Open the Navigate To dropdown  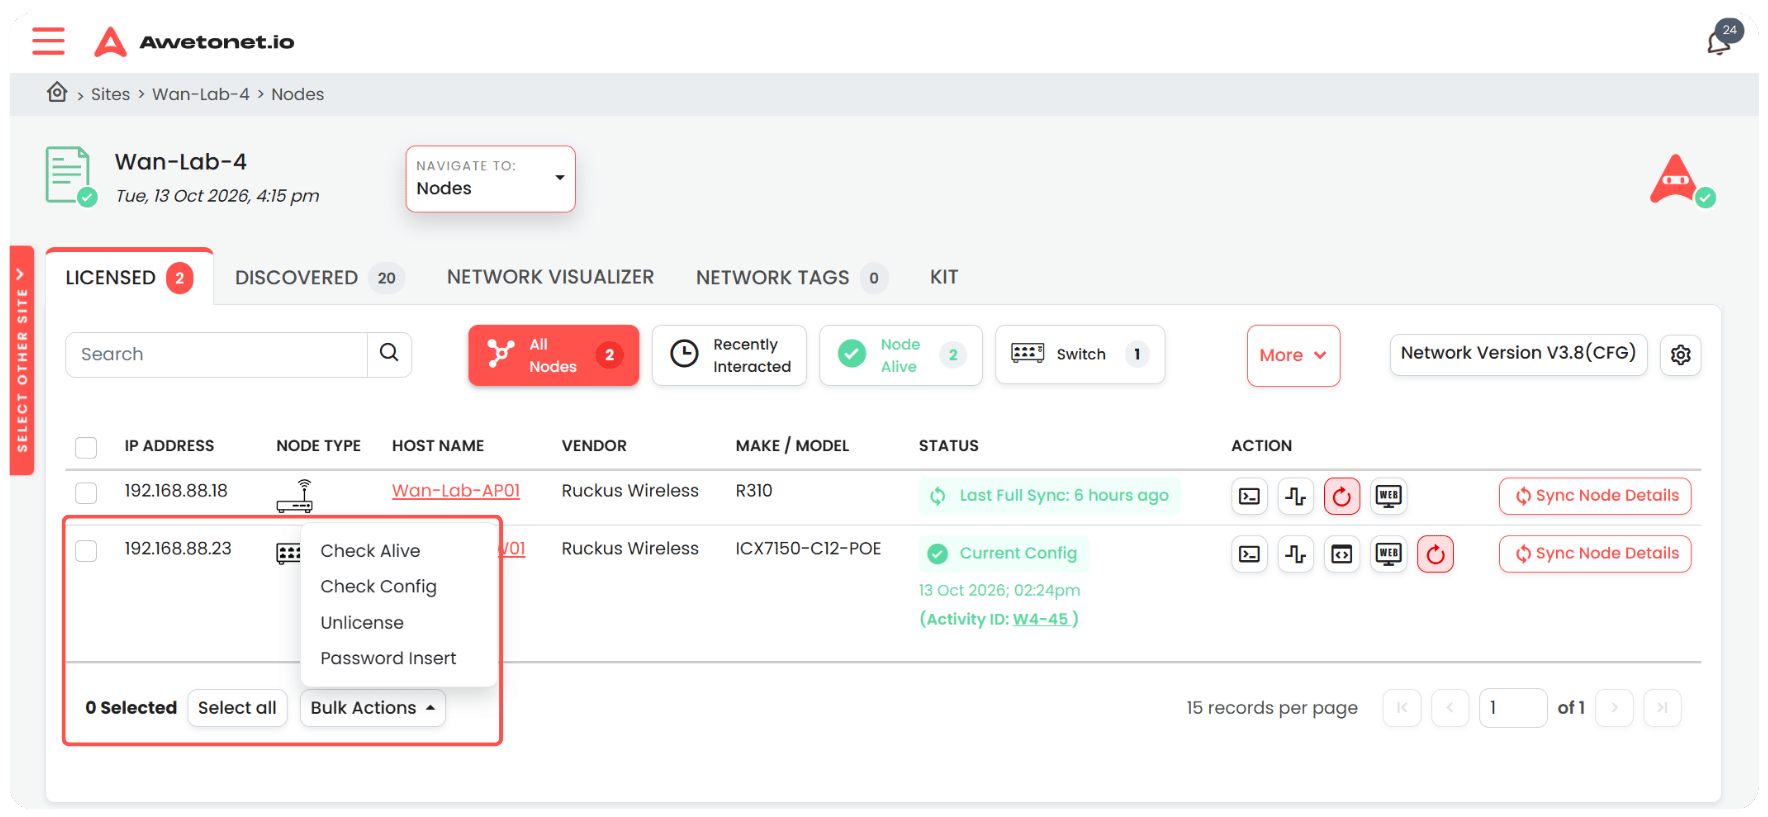click(490, 179)
